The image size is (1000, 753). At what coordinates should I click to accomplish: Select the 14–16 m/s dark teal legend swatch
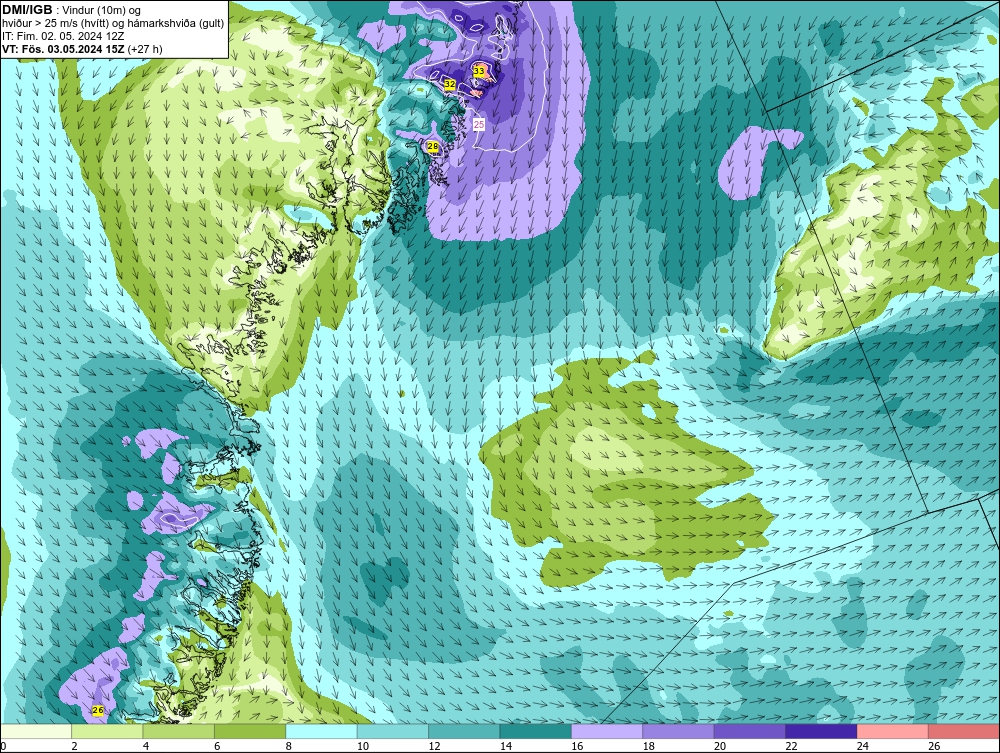click(x=536, y=731)
